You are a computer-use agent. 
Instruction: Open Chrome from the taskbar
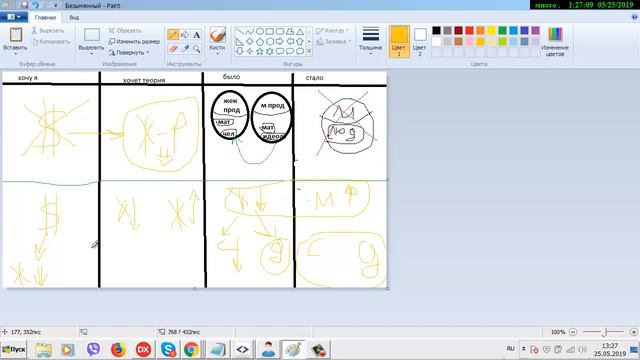(x=191, y=349)
